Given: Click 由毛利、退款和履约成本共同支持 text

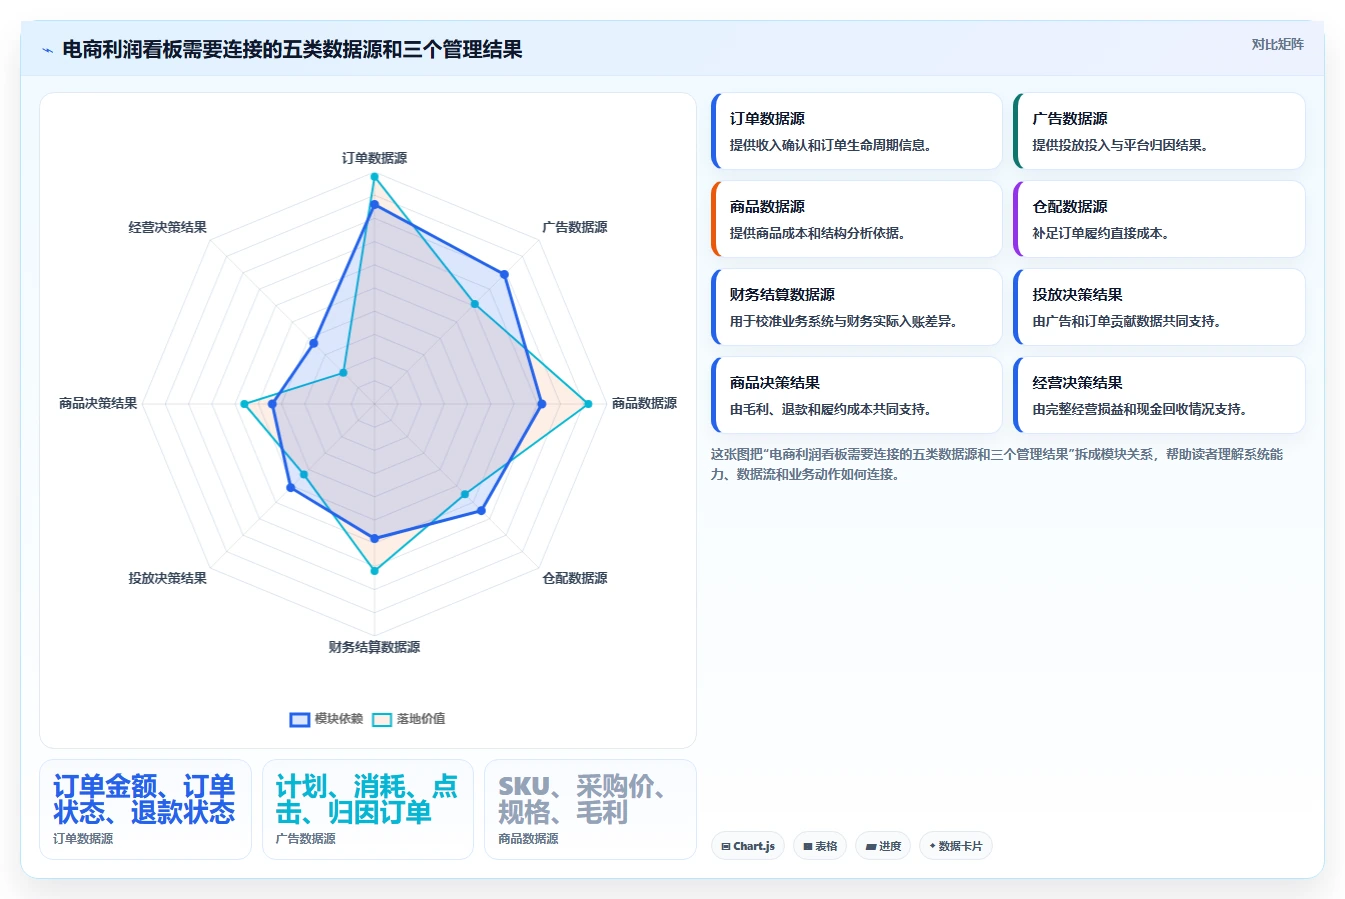Looking at the screenshot, I should 830,409.
